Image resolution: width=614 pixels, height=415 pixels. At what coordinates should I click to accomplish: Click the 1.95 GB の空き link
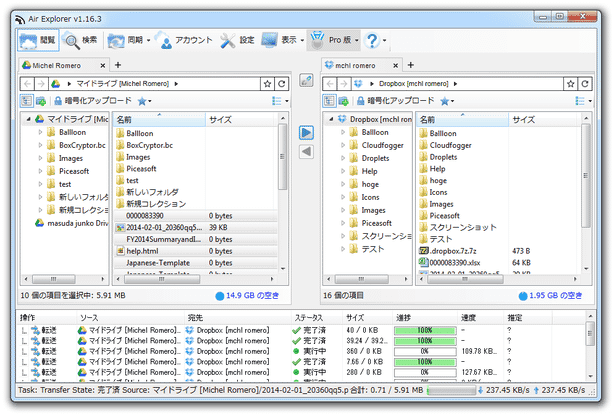point(555,296)
